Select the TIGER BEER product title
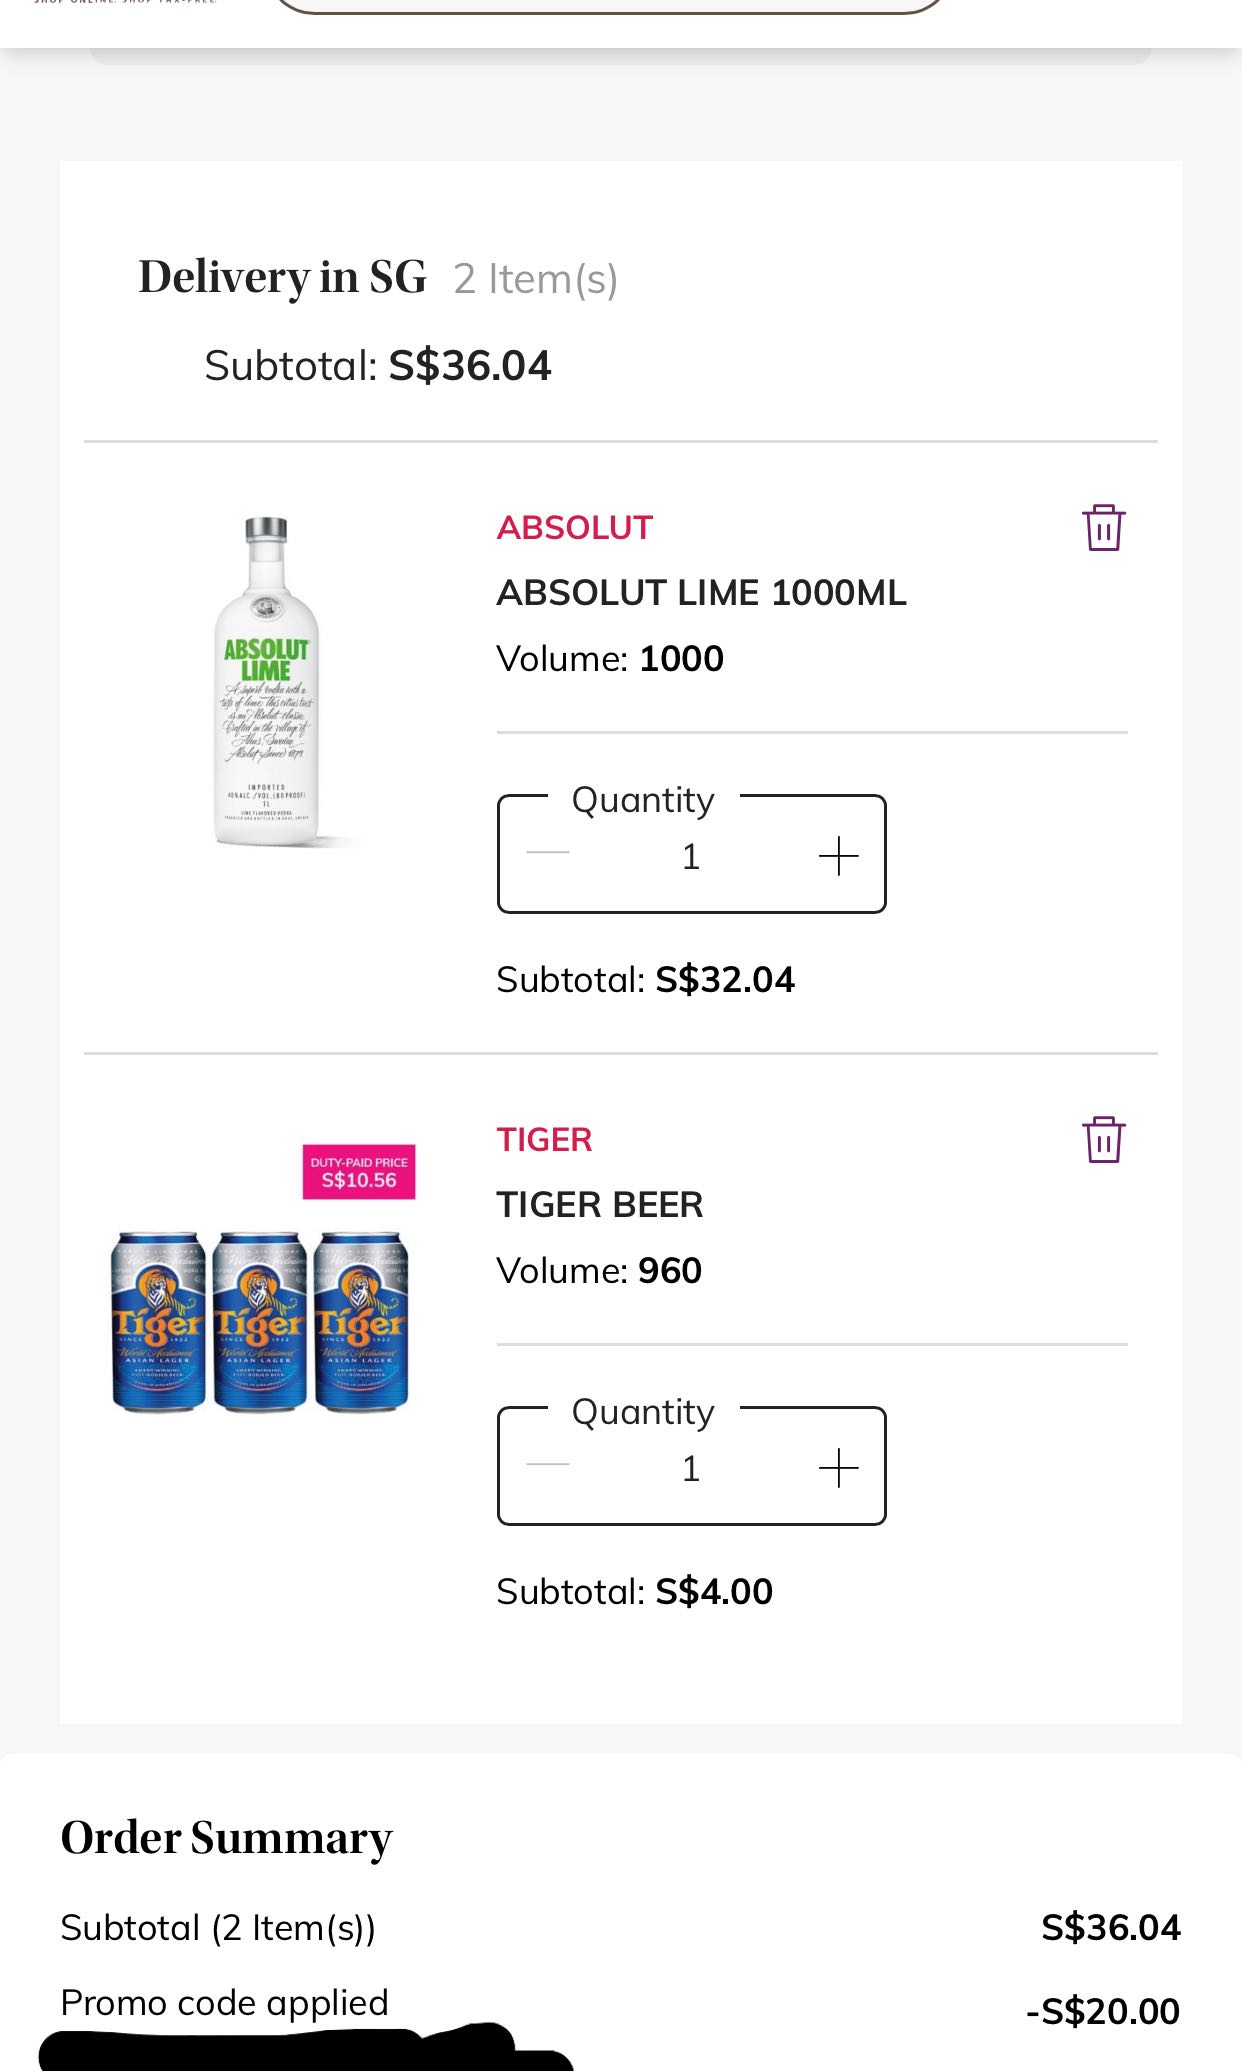 coord(600,1205)
